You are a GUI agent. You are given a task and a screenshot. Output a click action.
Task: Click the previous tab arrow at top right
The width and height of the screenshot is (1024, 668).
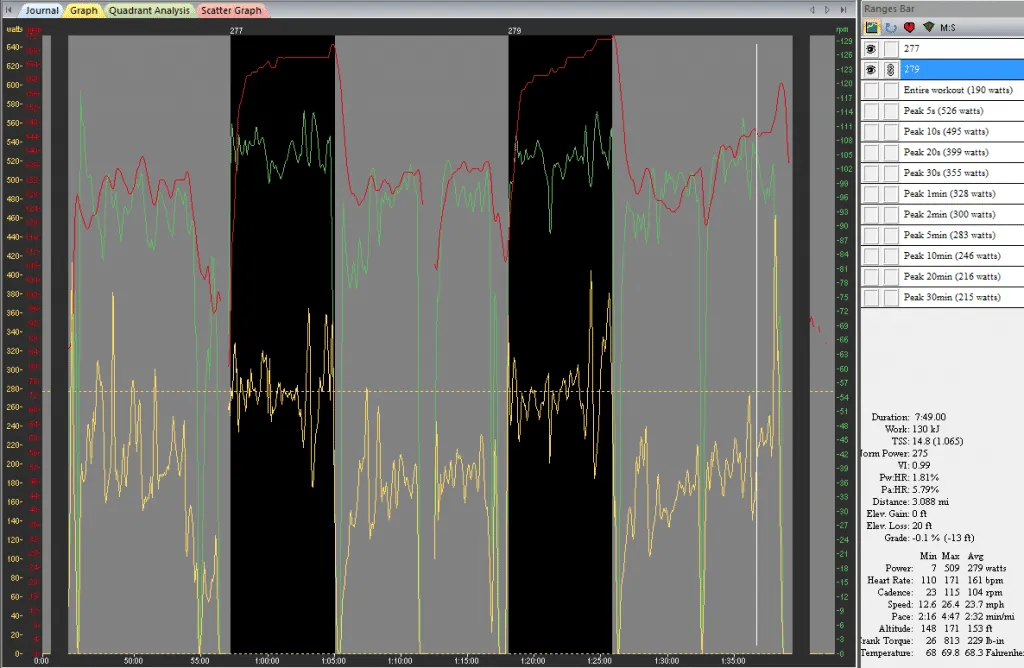[812, 10]
